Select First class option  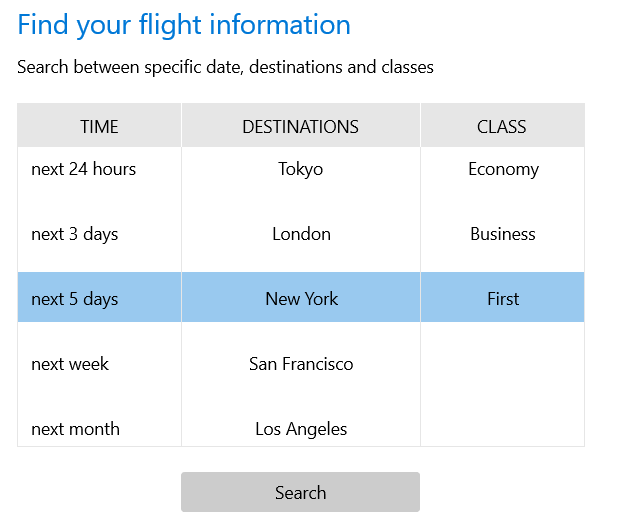pos(503,298)
